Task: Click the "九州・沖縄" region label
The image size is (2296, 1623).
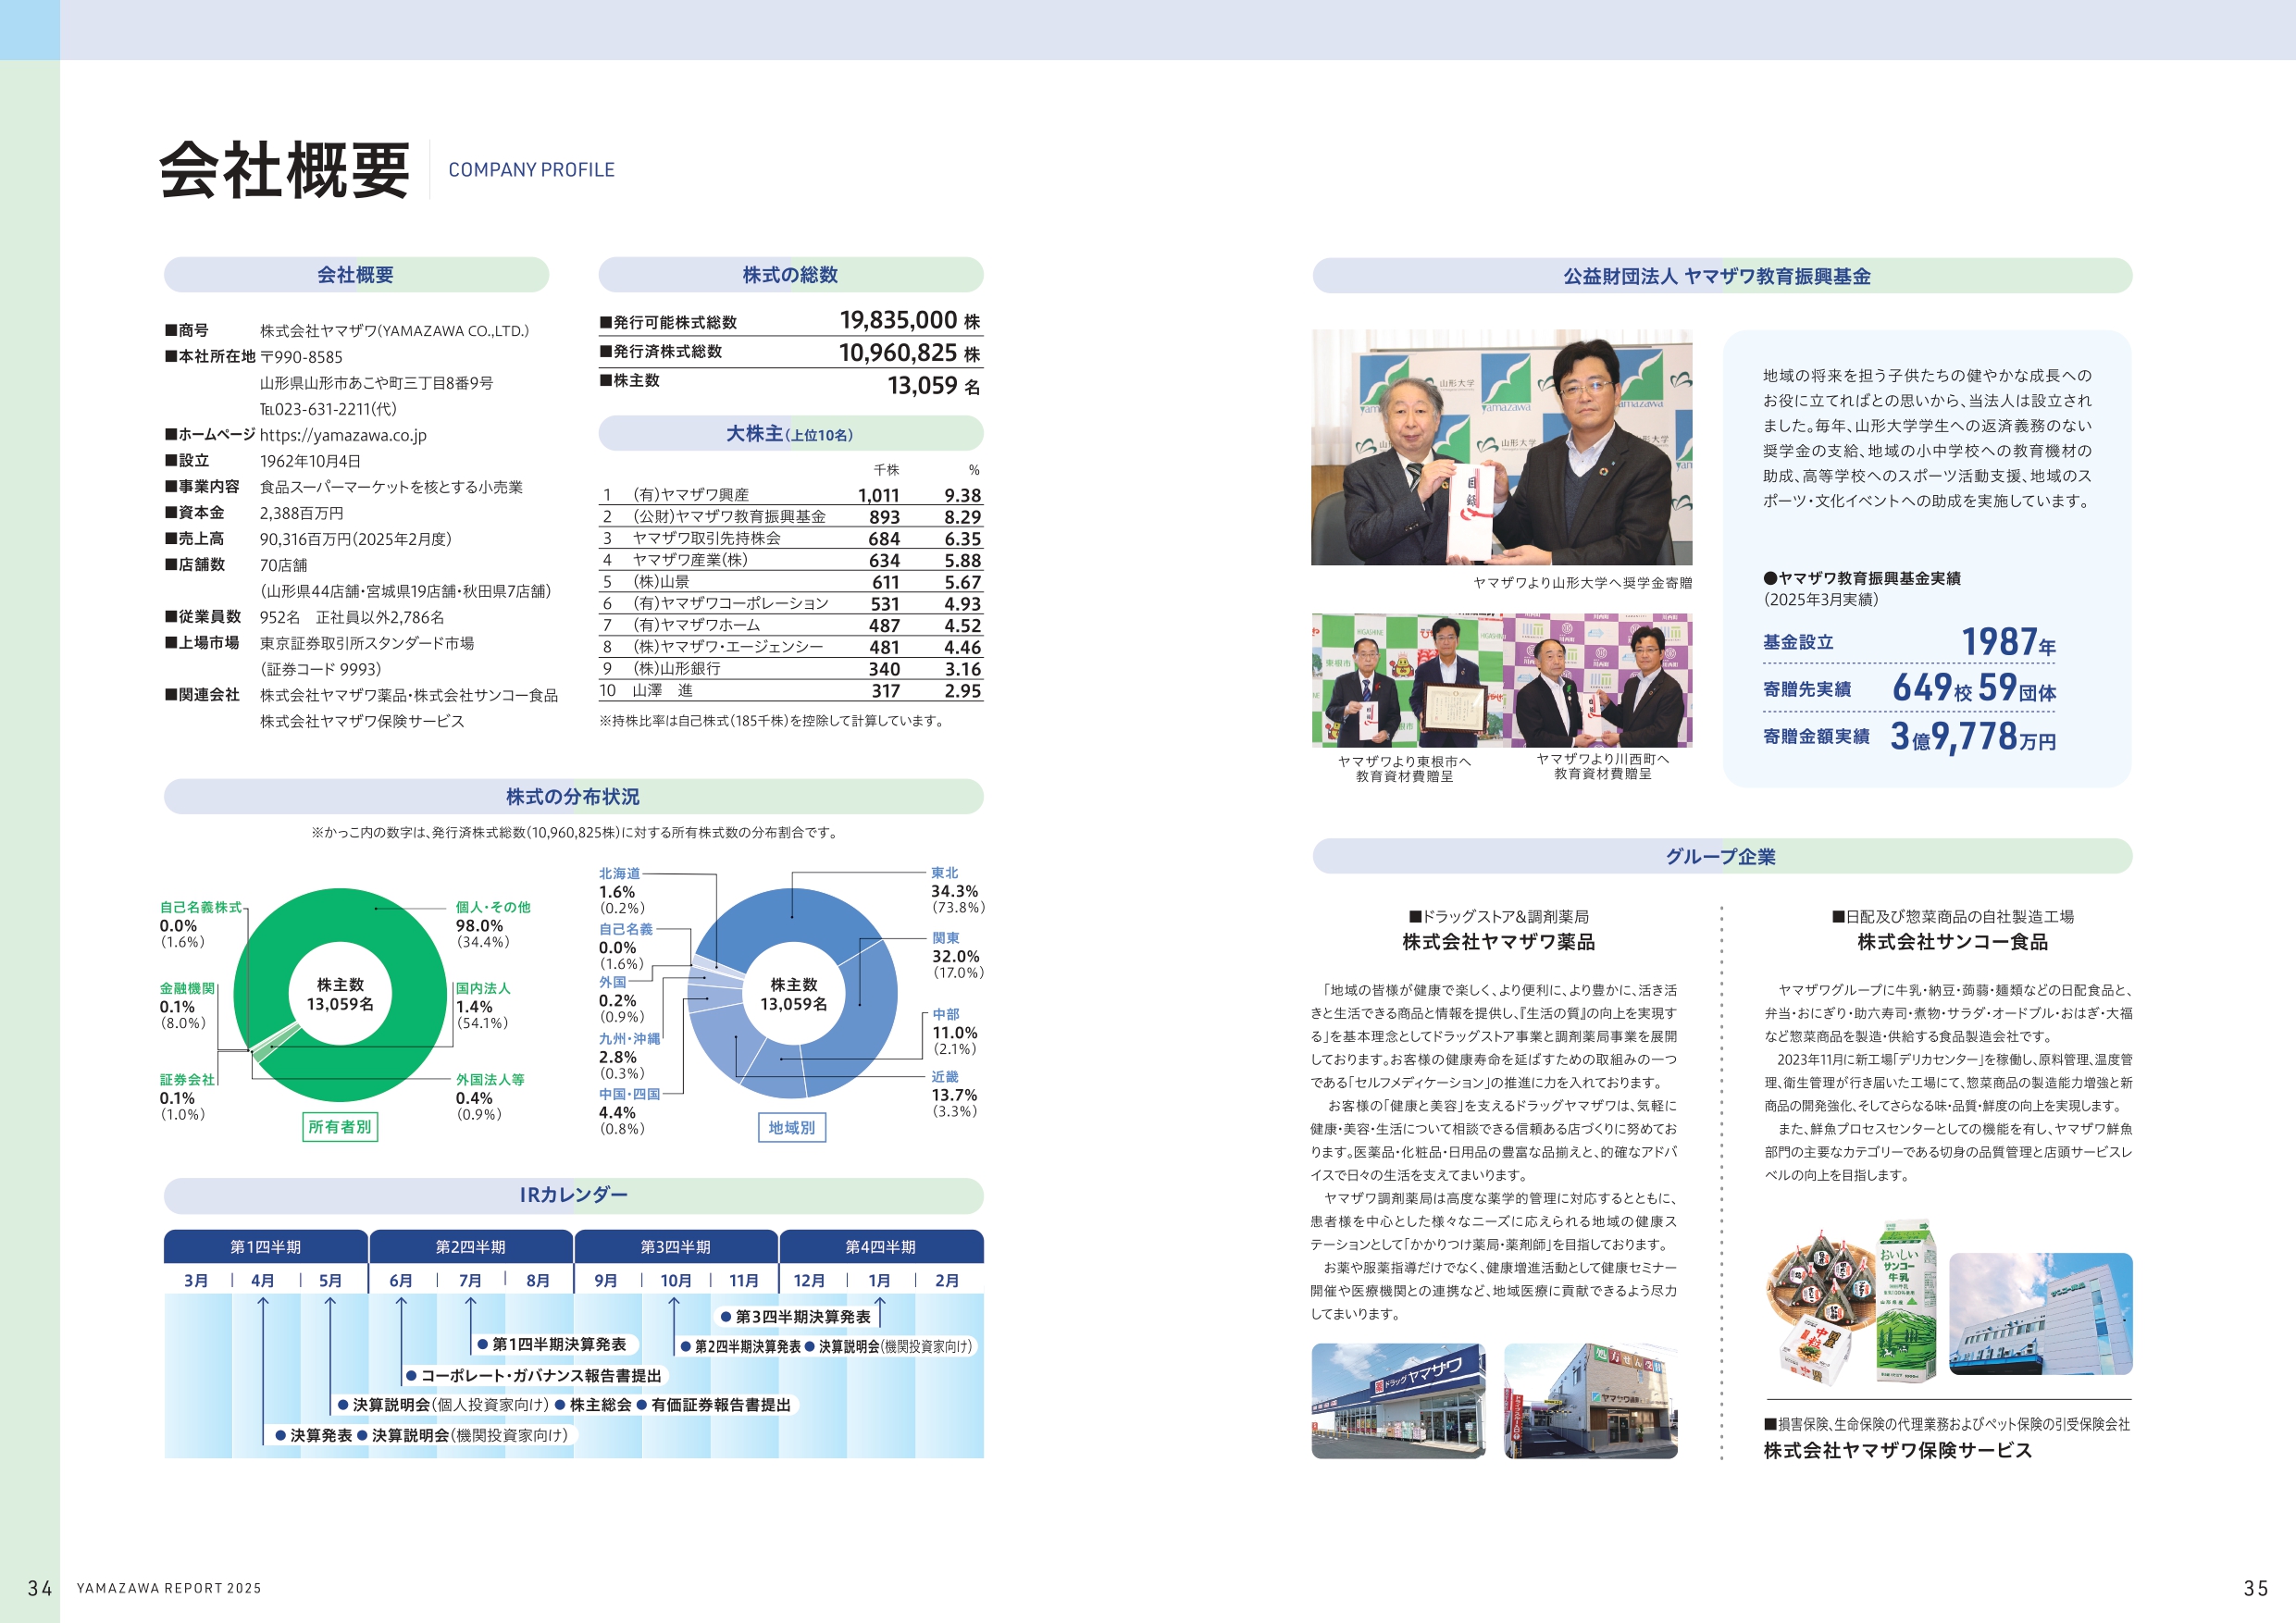Action: [629, 1039]
